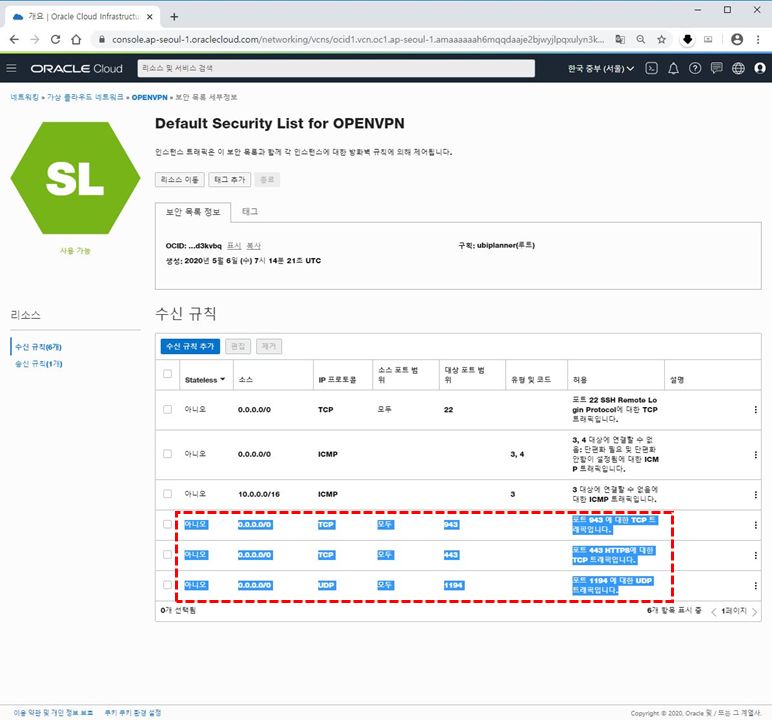Open actions menu for 10.0.0.0/16 ICMP rule

[x=755, y=494]
